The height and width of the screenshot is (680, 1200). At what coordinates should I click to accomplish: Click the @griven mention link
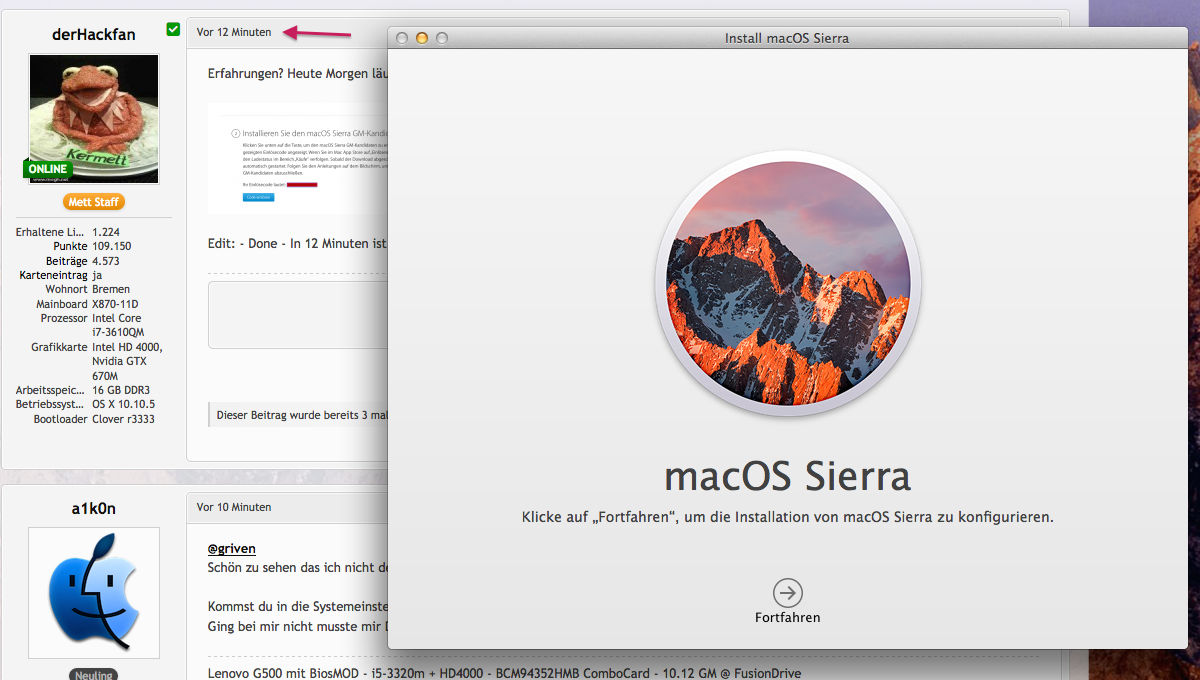(232, 548)
